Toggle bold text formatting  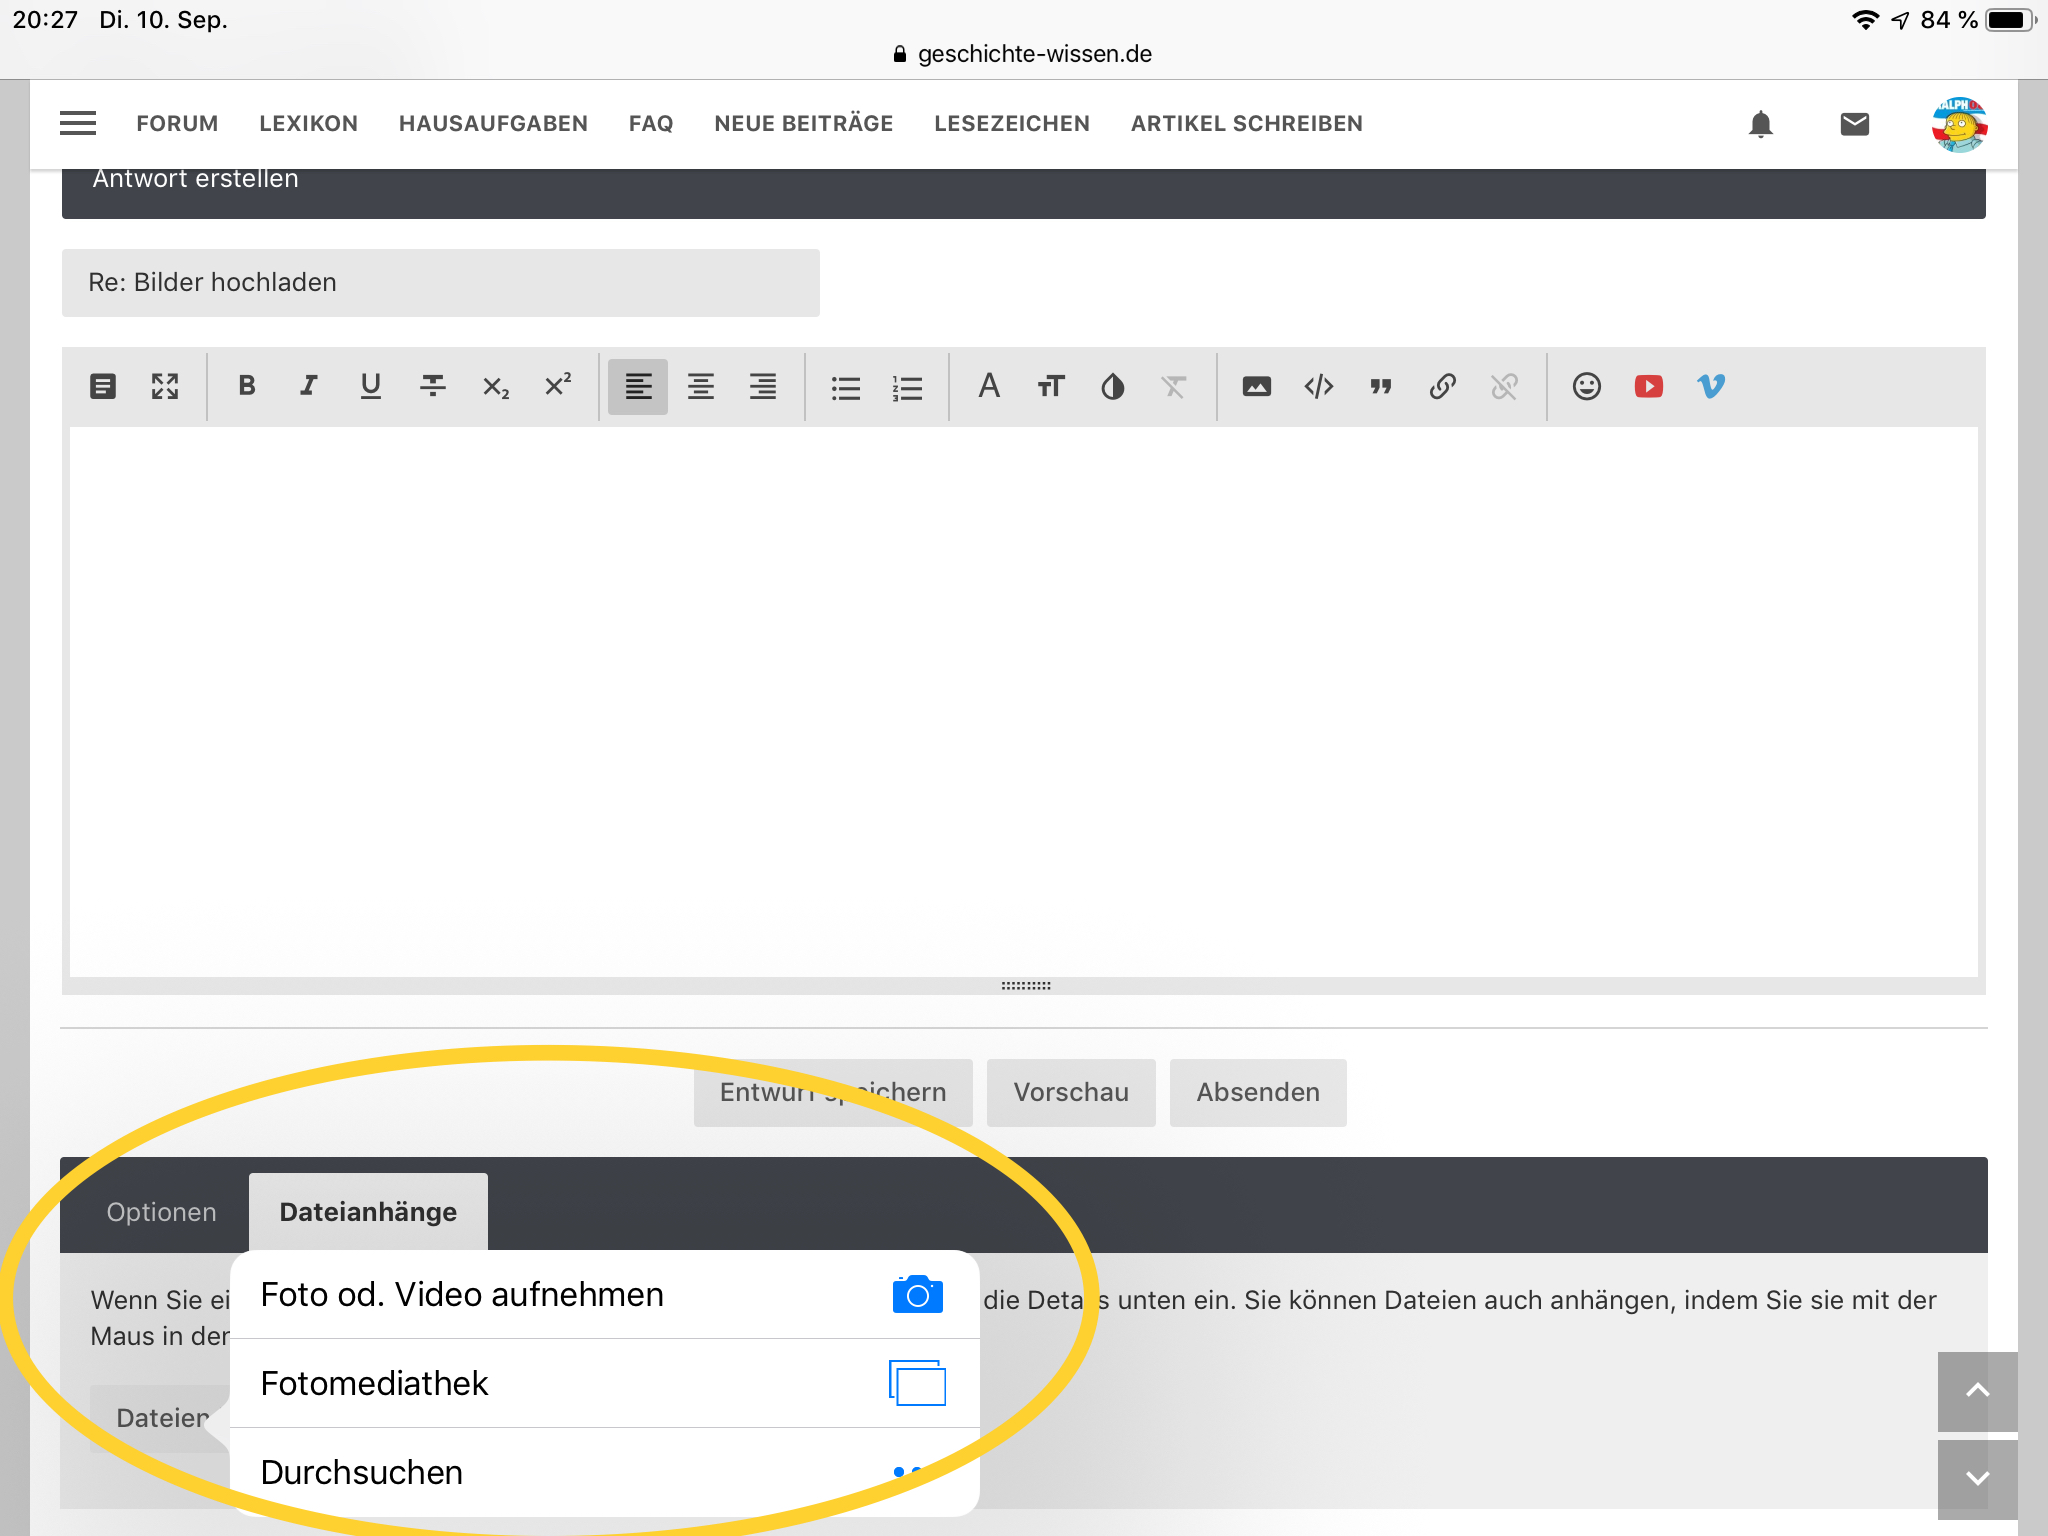247,386
